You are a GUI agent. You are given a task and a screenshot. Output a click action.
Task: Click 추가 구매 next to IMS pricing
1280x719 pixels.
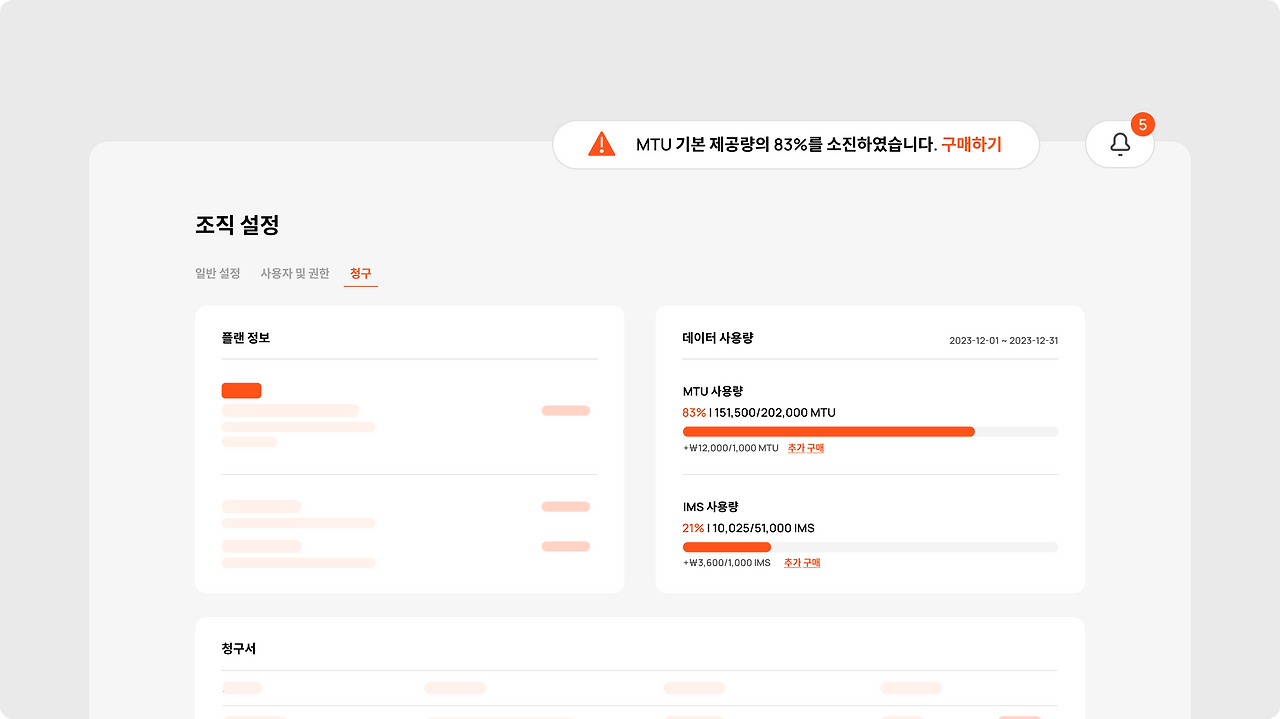(801, 563)
